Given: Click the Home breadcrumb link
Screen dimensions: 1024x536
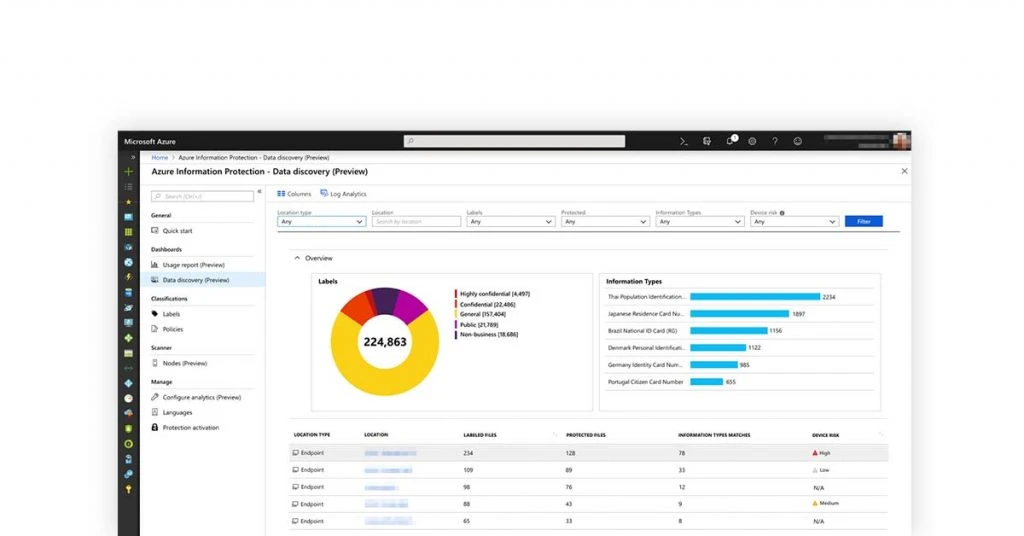Looking at the screenshot, I should pos(159,157).
